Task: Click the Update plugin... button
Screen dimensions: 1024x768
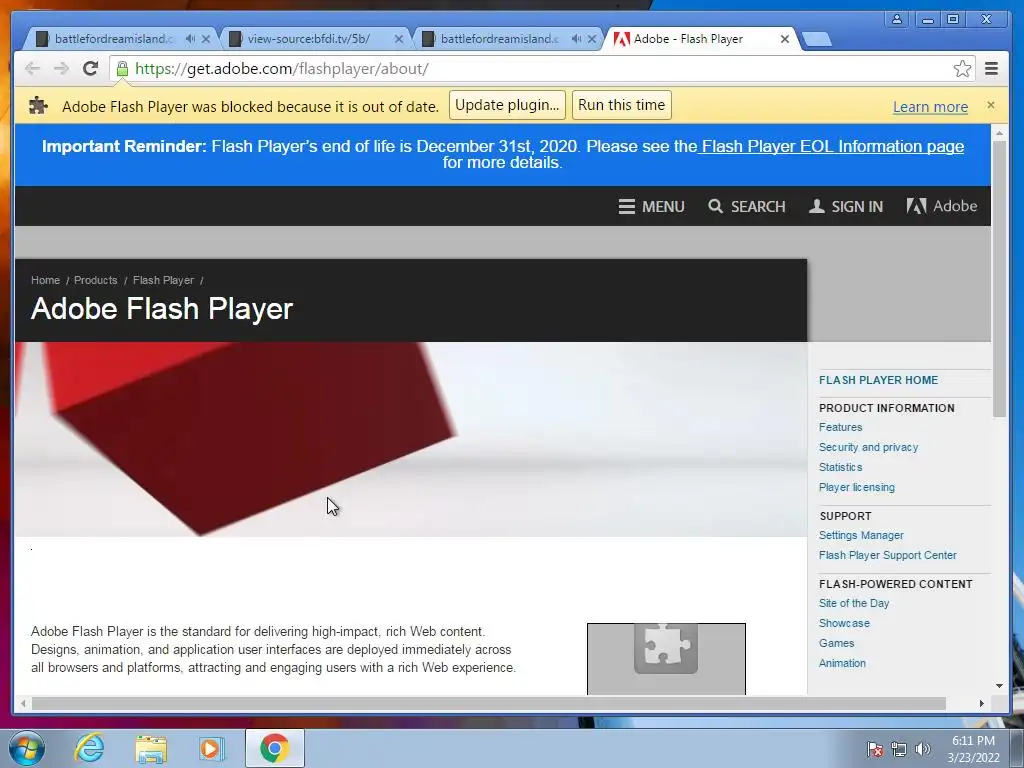Action: (x=507, y=105)
